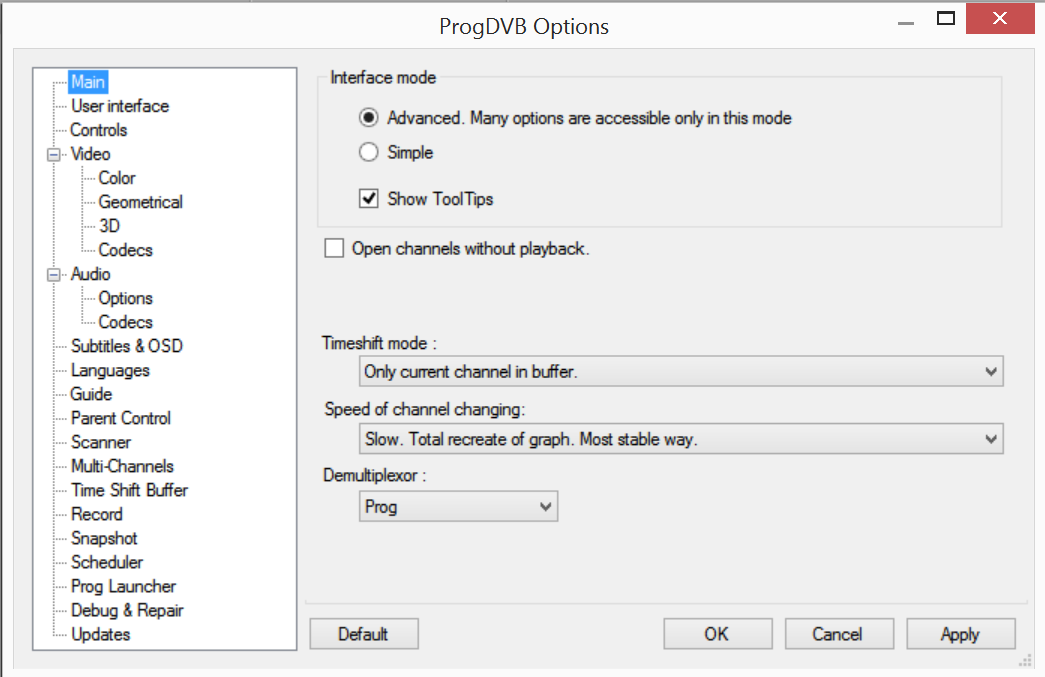This screenshot has height=677, width=1045.
Task: Select Parent Control in the tree
Action: pyautogui.click(x=120, y=418)
